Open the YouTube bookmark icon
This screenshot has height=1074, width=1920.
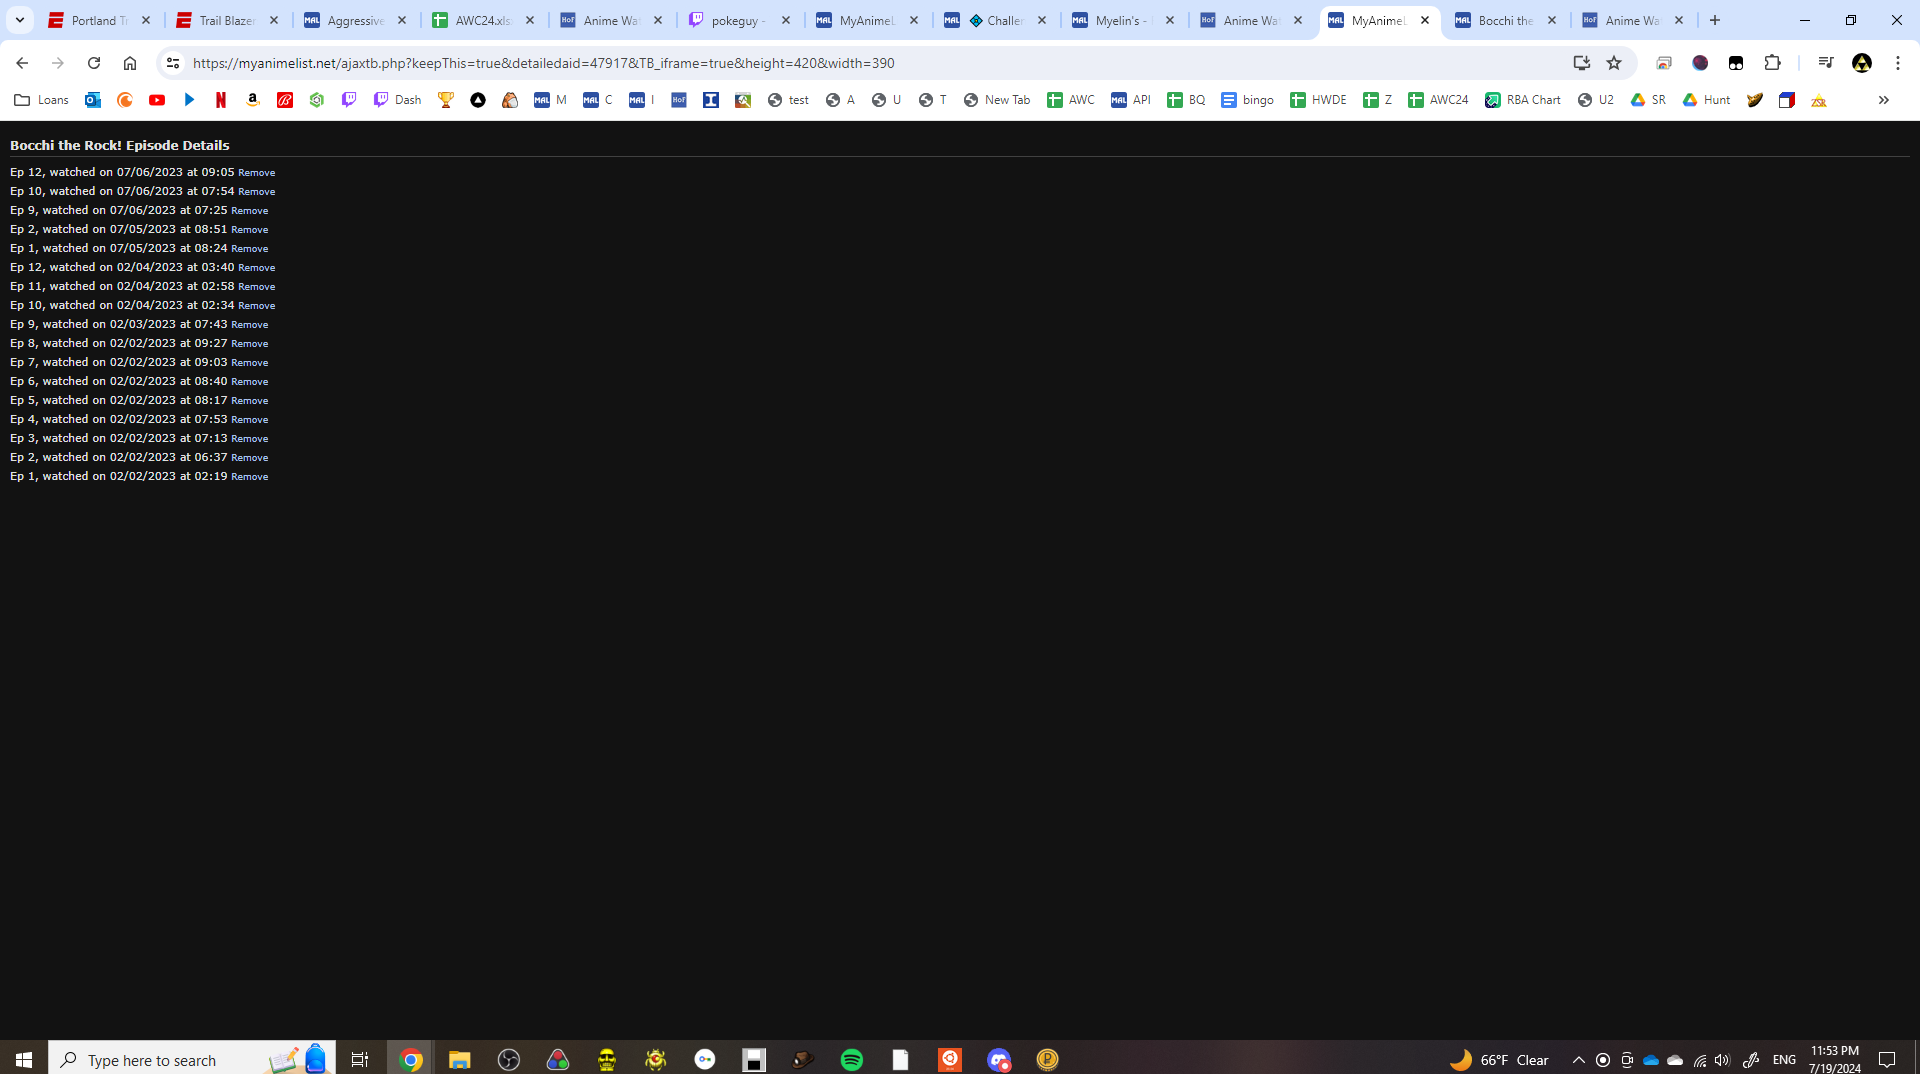157,100
